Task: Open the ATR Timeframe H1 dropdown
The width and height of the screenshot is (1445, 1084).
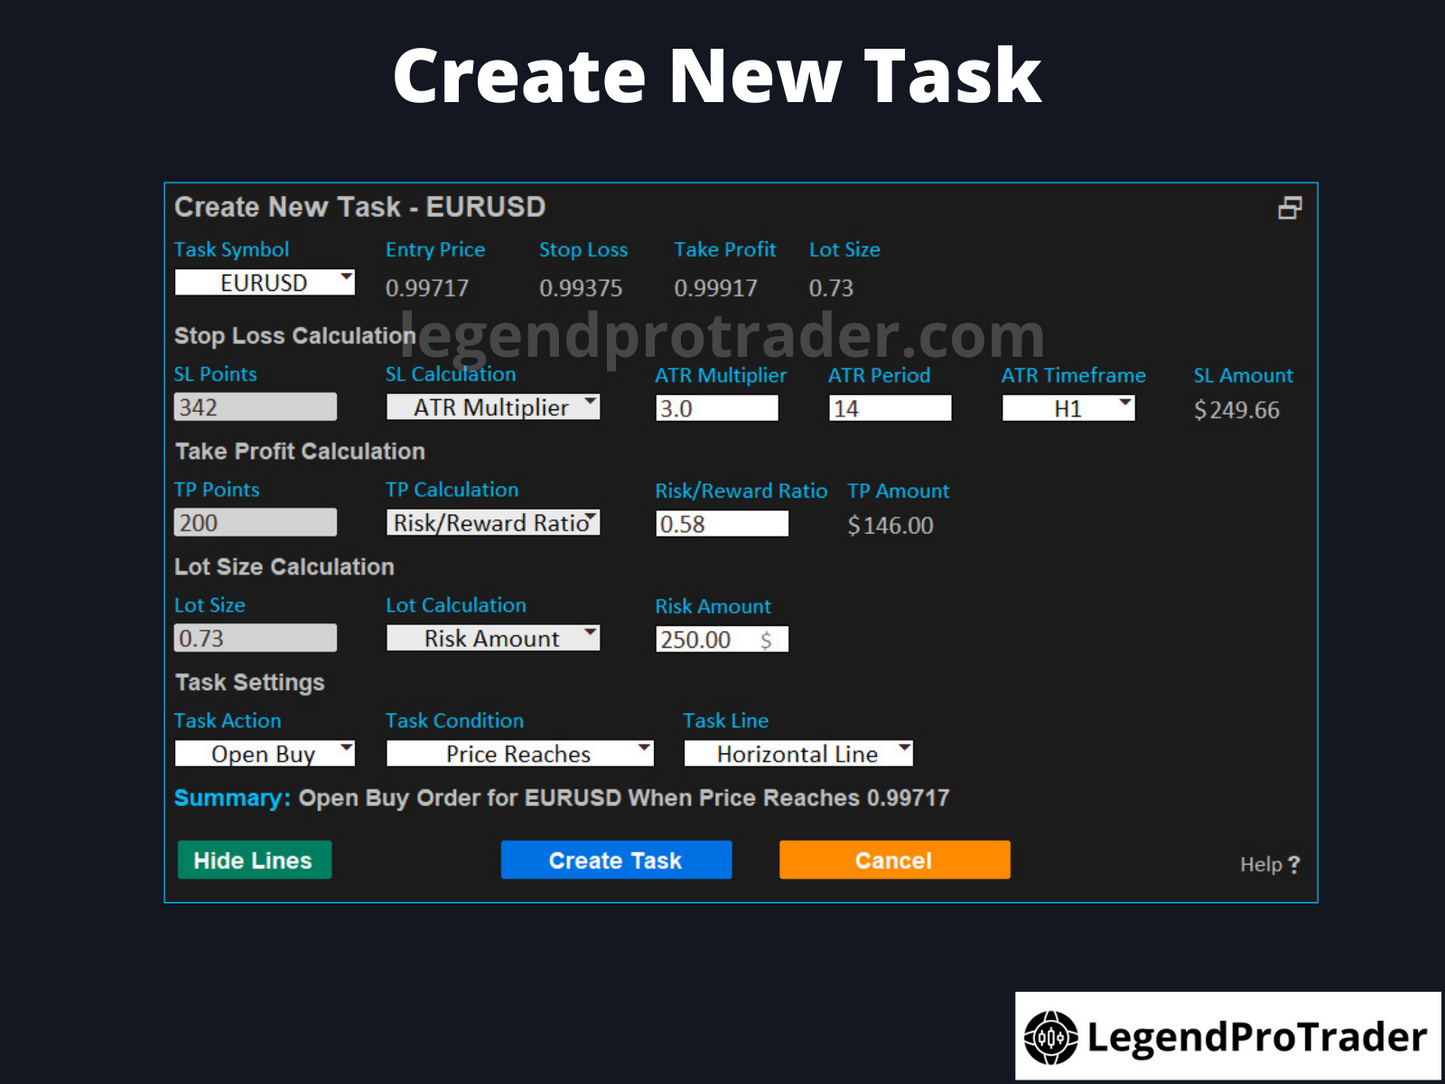Action: pos(1068,408)
